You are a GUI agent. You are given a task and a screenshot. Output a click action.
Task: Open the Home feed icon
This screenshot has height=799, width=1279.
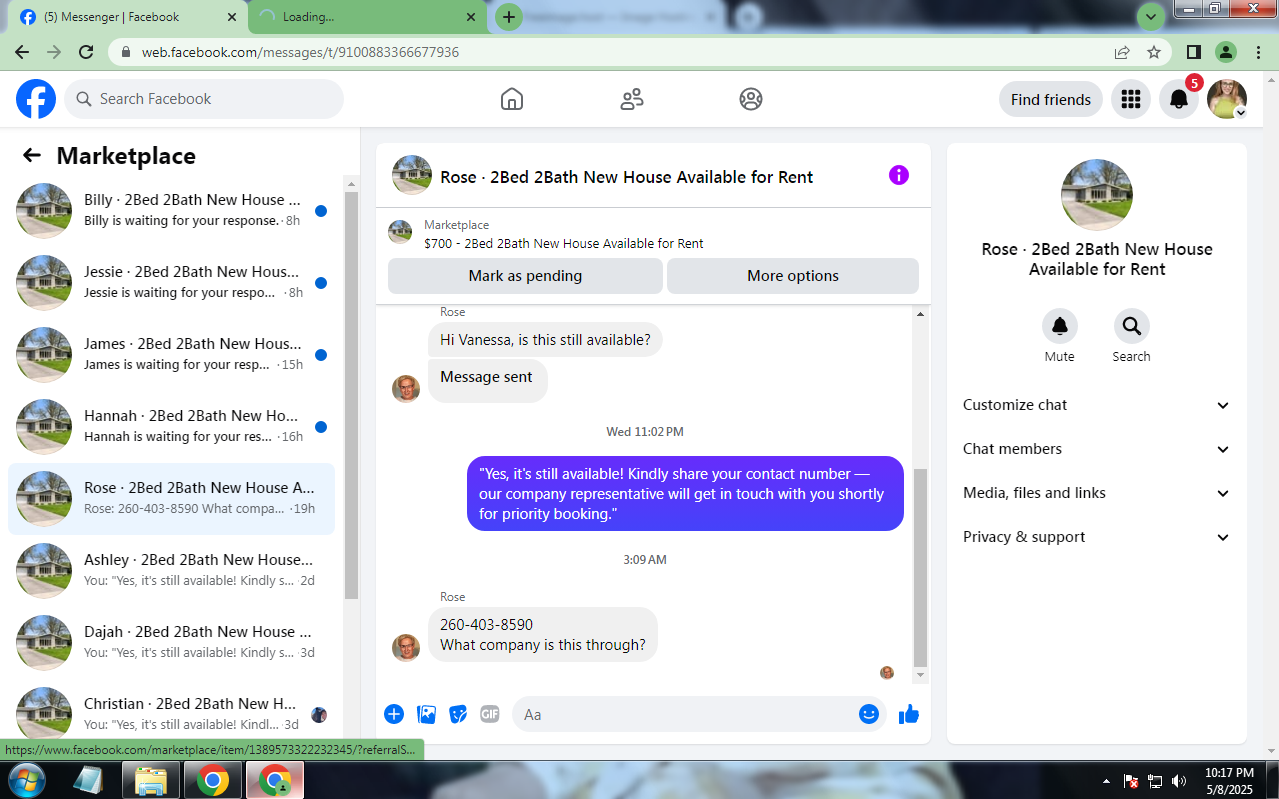(512, 99)
